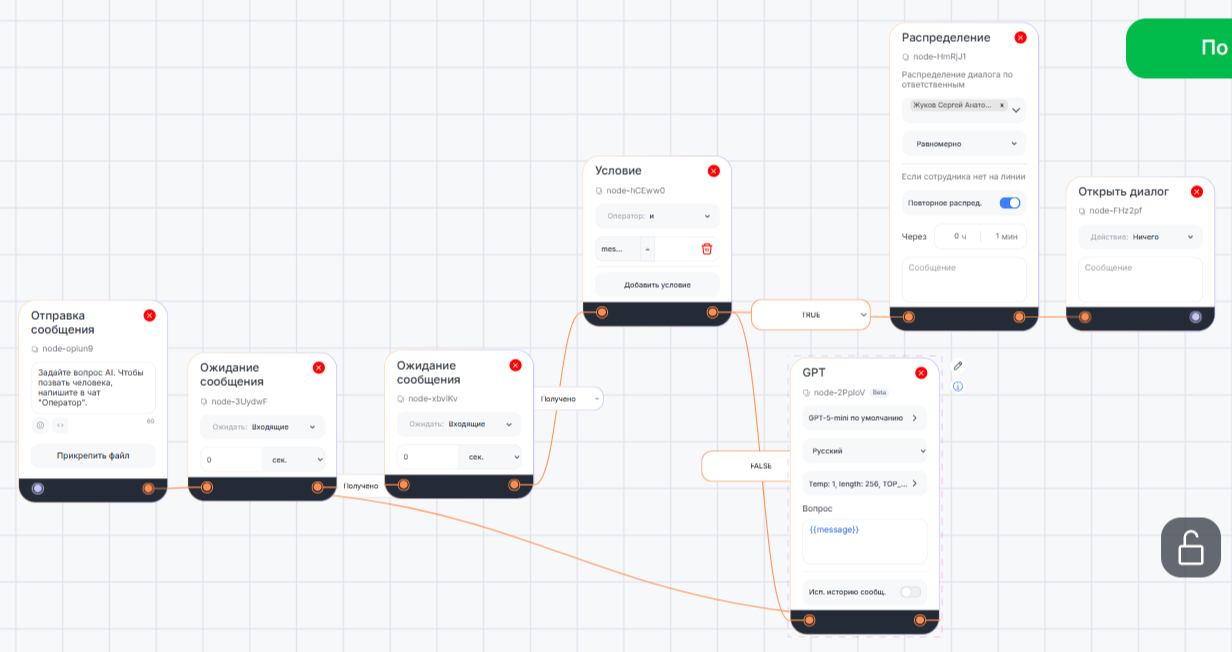Open the Равномерно distribution dropdown
The image size is (1232, 652).
(x=964, y=144)
